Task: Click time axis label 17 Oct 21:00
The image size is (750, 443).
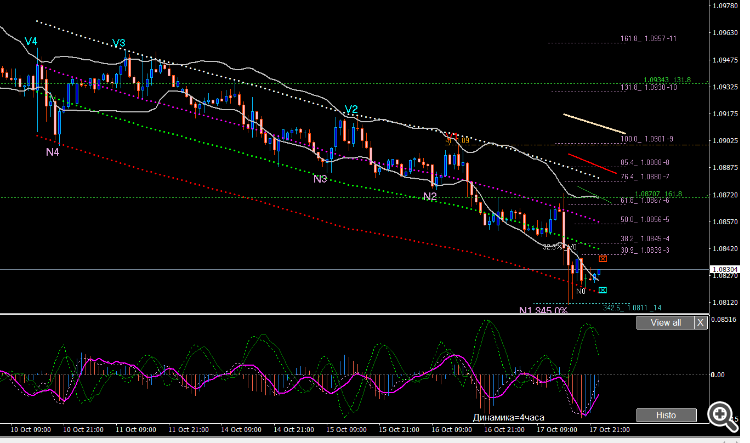Action: coord(609,430)
